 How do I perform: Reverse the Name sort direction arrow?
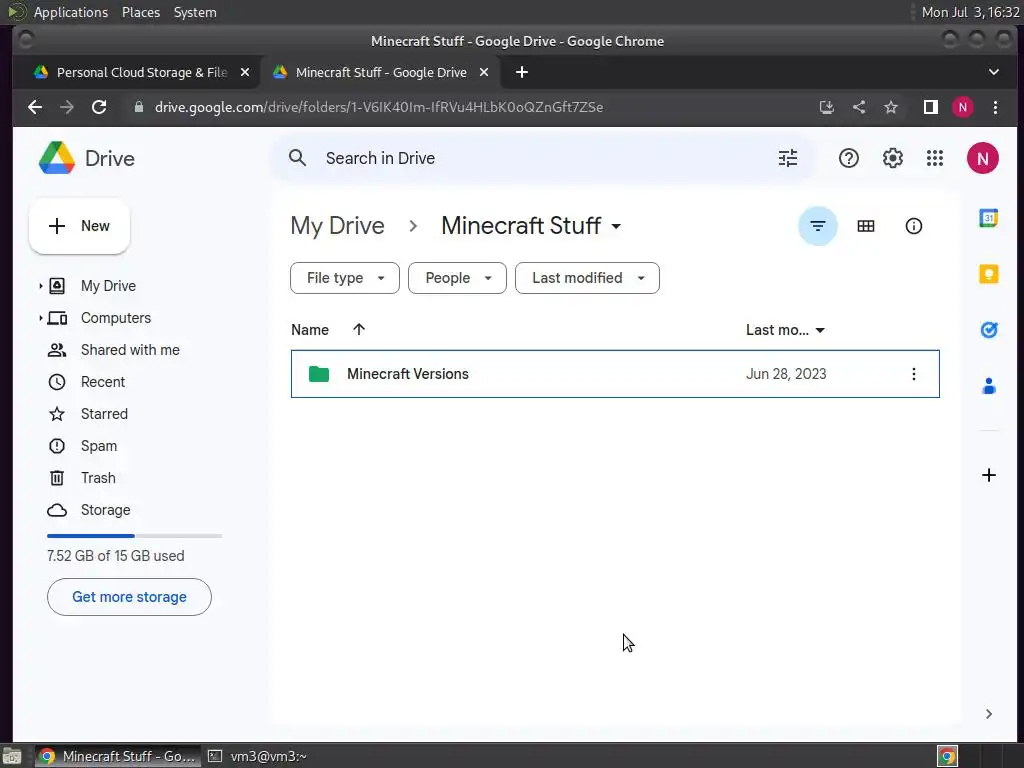coord(359,329)
